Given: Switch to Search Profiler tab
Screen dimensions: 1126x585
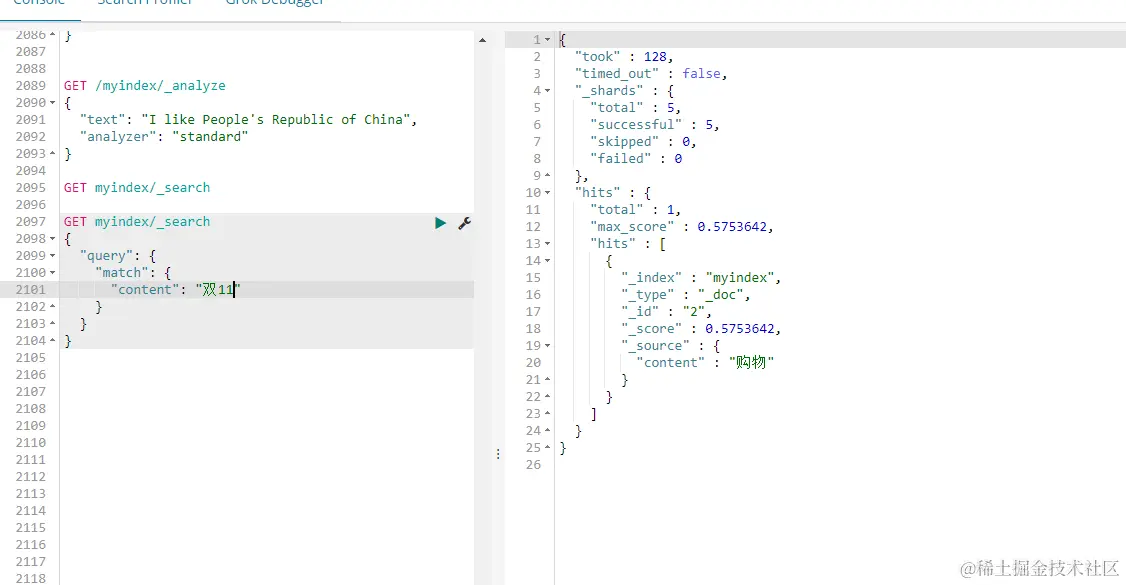Looking at the screenshot, I should [144, 3].
